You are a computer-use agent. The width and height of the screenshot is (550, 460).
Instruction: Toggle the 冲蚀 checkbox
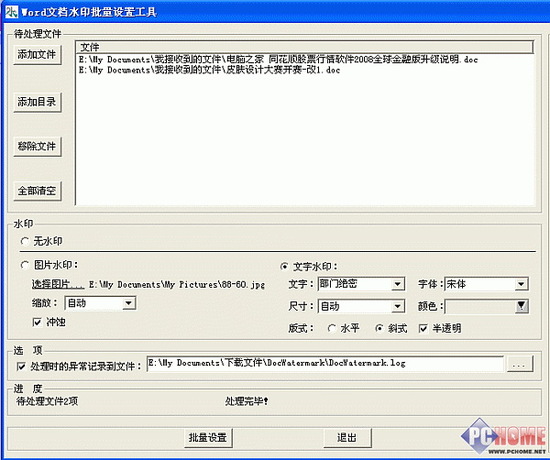pos(37,322)
